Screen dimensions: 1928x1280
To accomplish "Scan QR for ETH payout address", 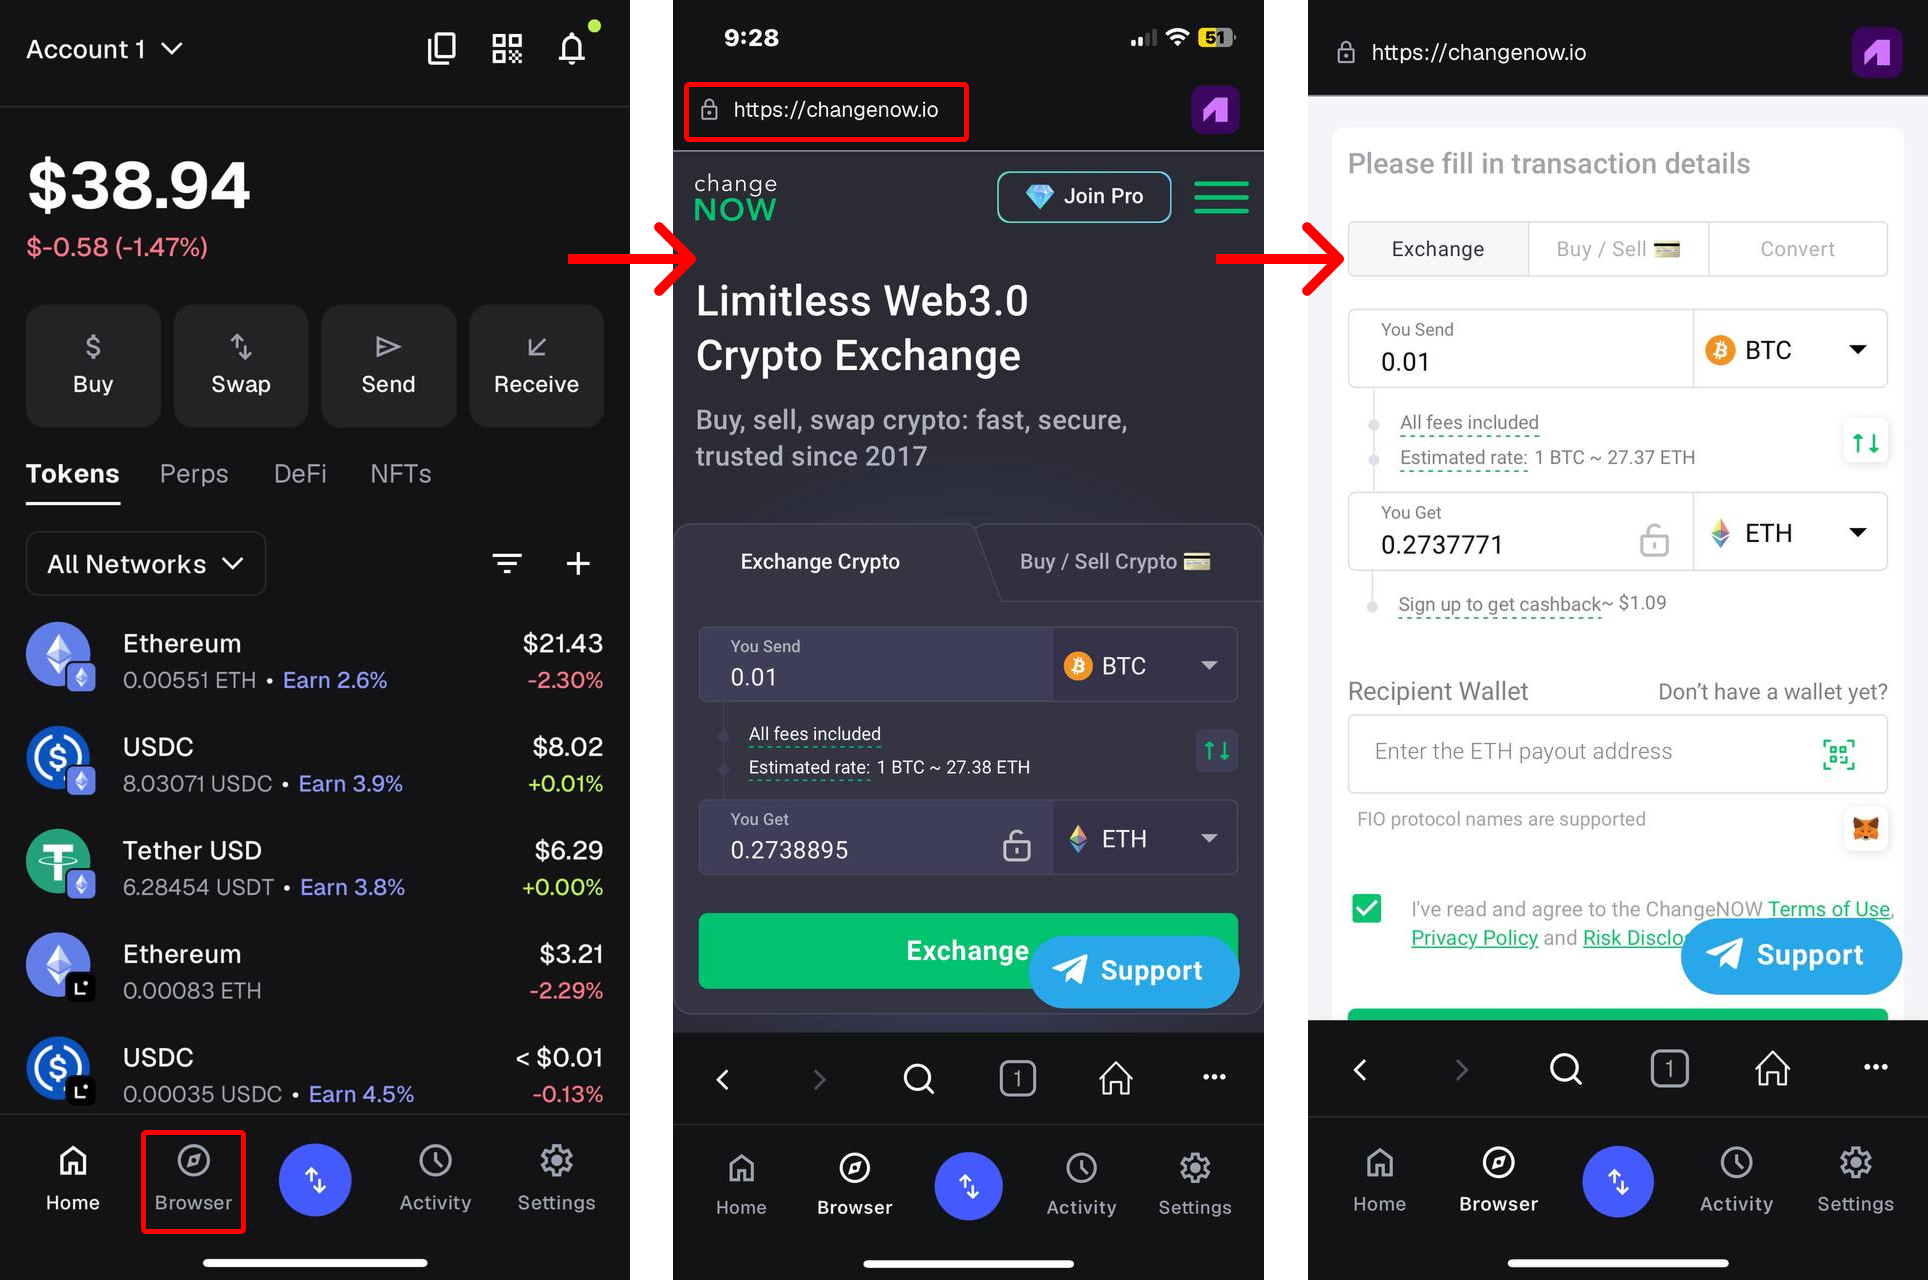I will pyautogui.click(x=1838, y=754).
